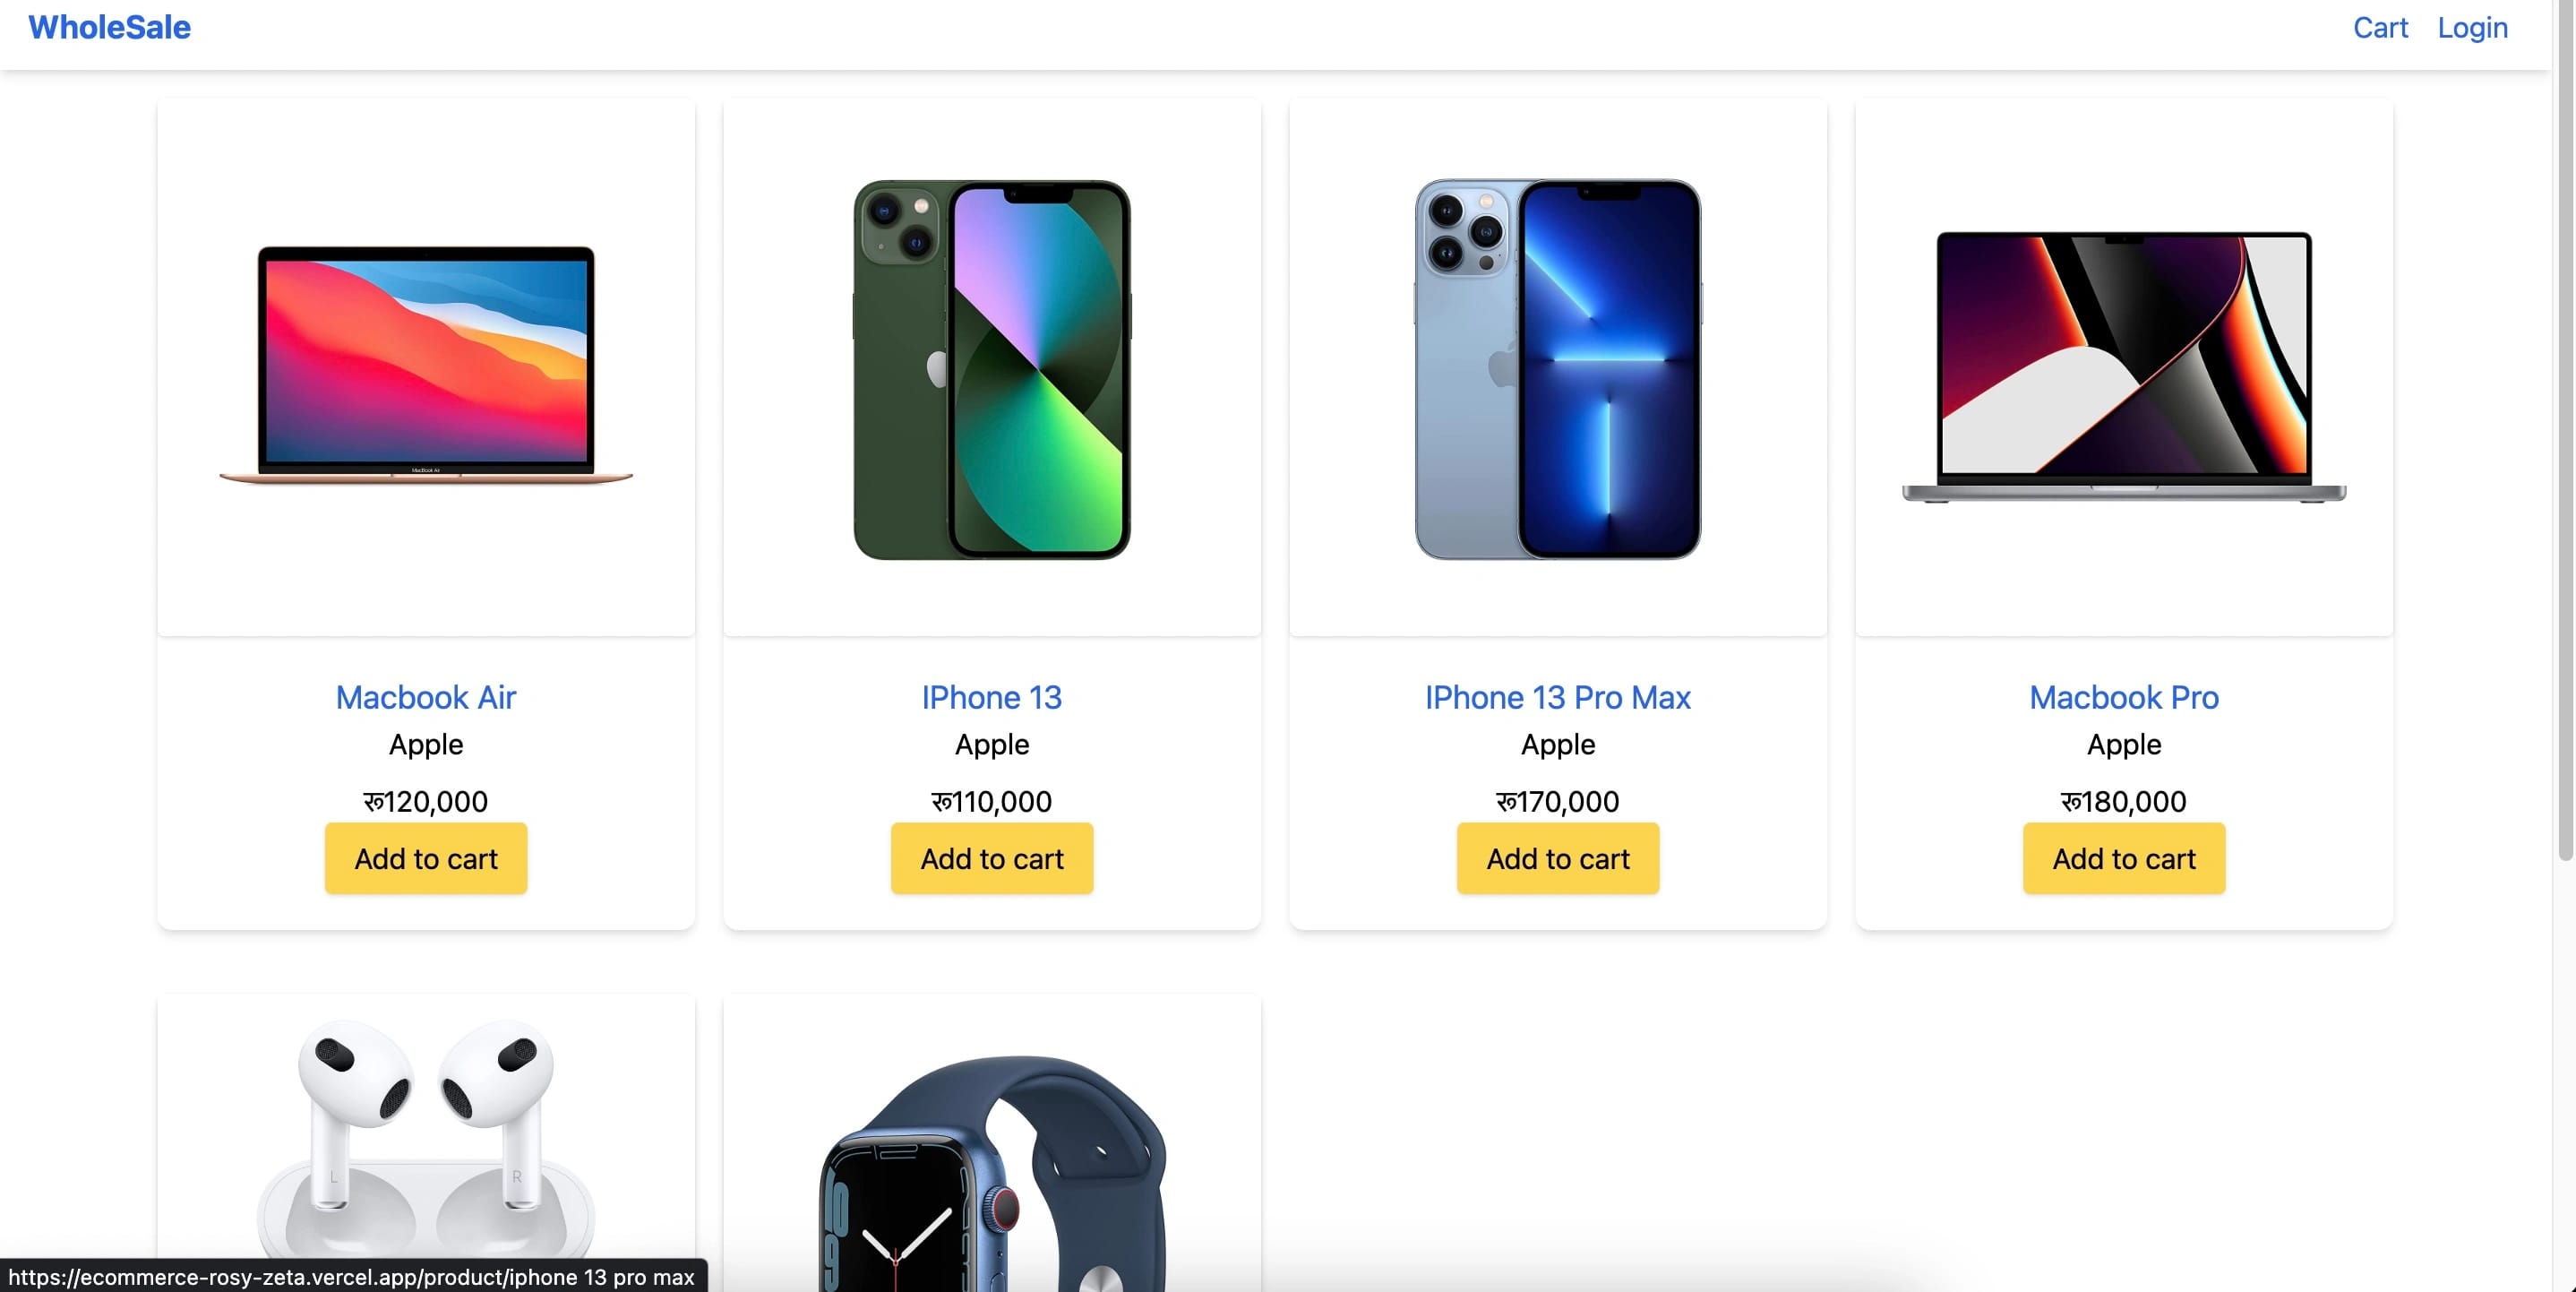The height and width of the screenshot is (1292, 2576).
Task: Open the Macbook Air title link
Action: [x=426, y=697]
